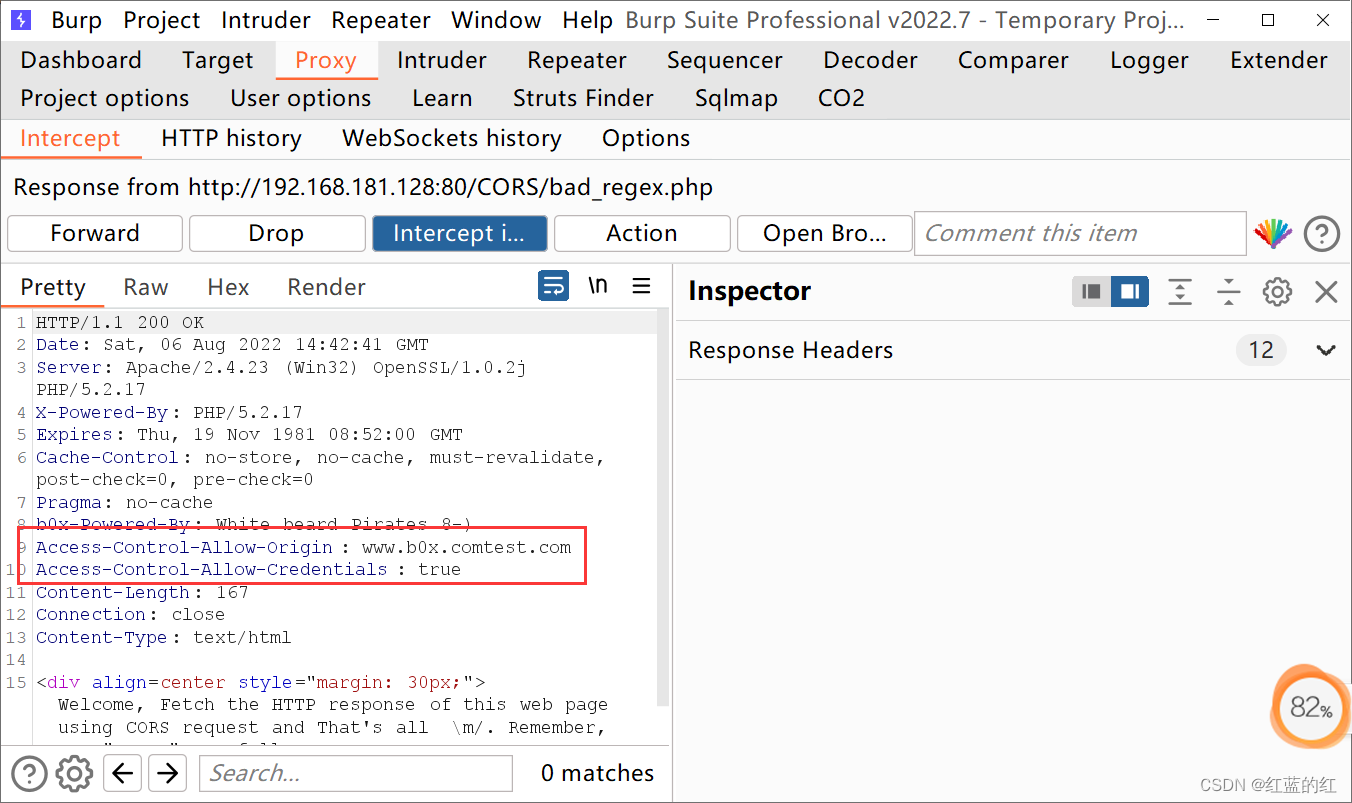Open the Help menu
Image resolution: width=1352 pixels, height=803 pixels.
click(588, 20)
